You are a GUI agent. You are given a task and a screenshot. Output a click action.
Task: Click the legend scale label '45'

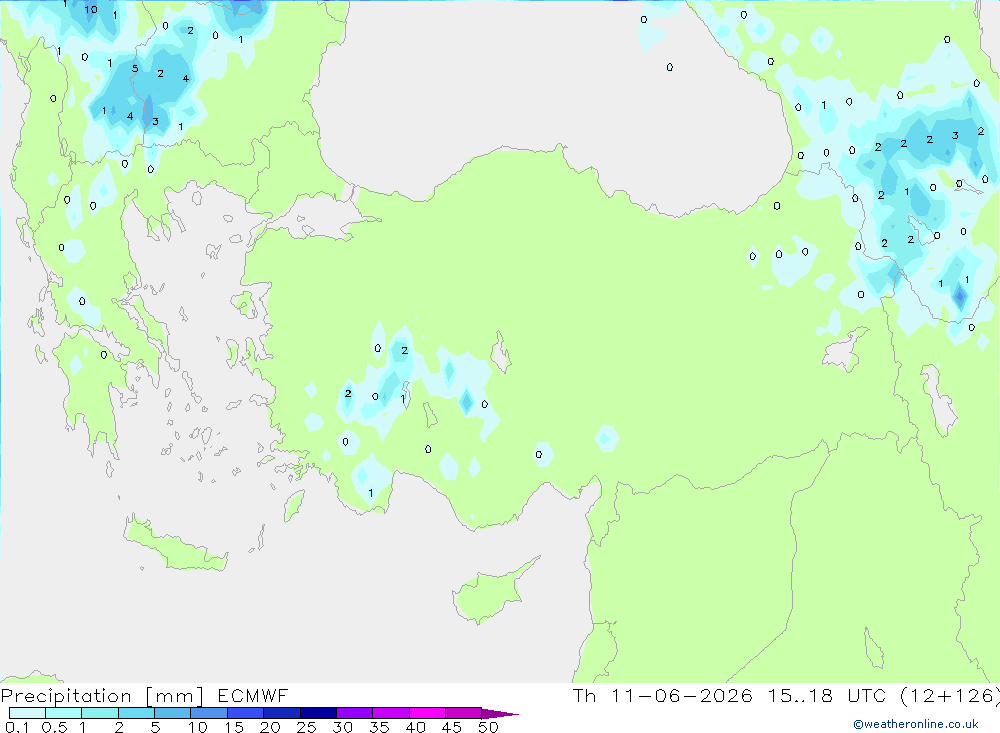coord(452,727)
